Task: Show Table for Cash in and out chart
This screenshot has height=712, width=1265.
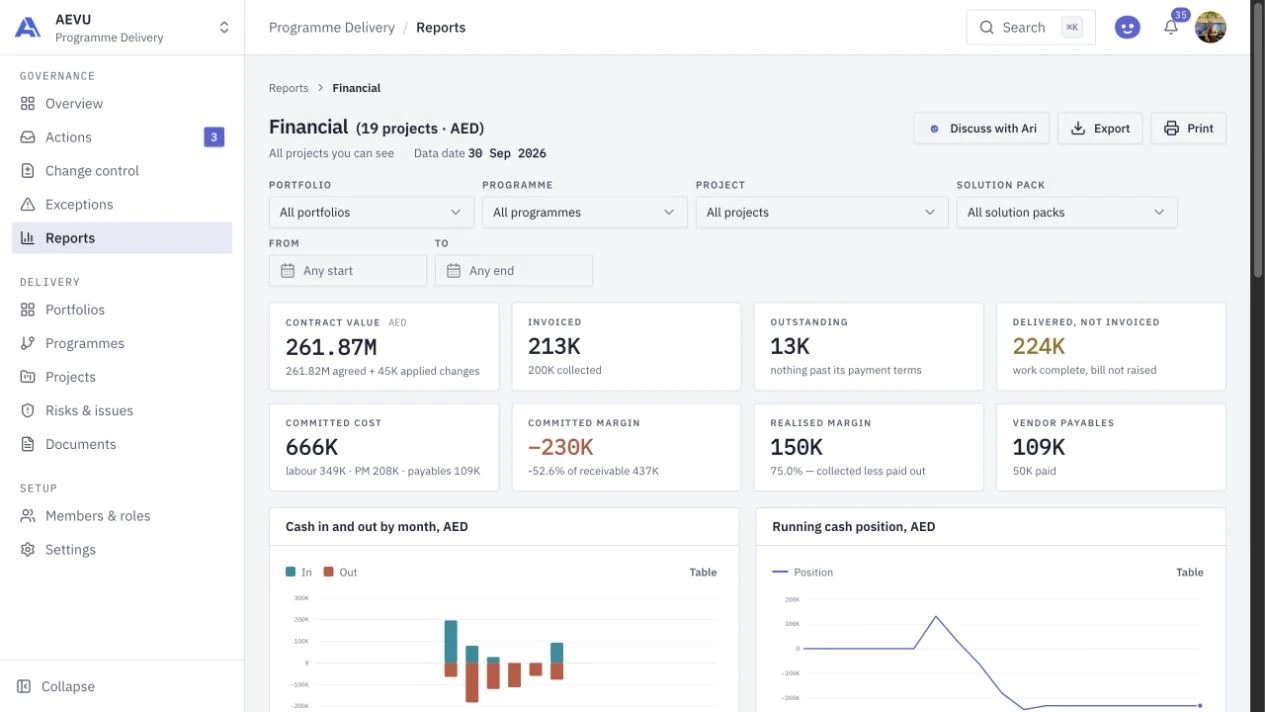Action: coord(703,572)
